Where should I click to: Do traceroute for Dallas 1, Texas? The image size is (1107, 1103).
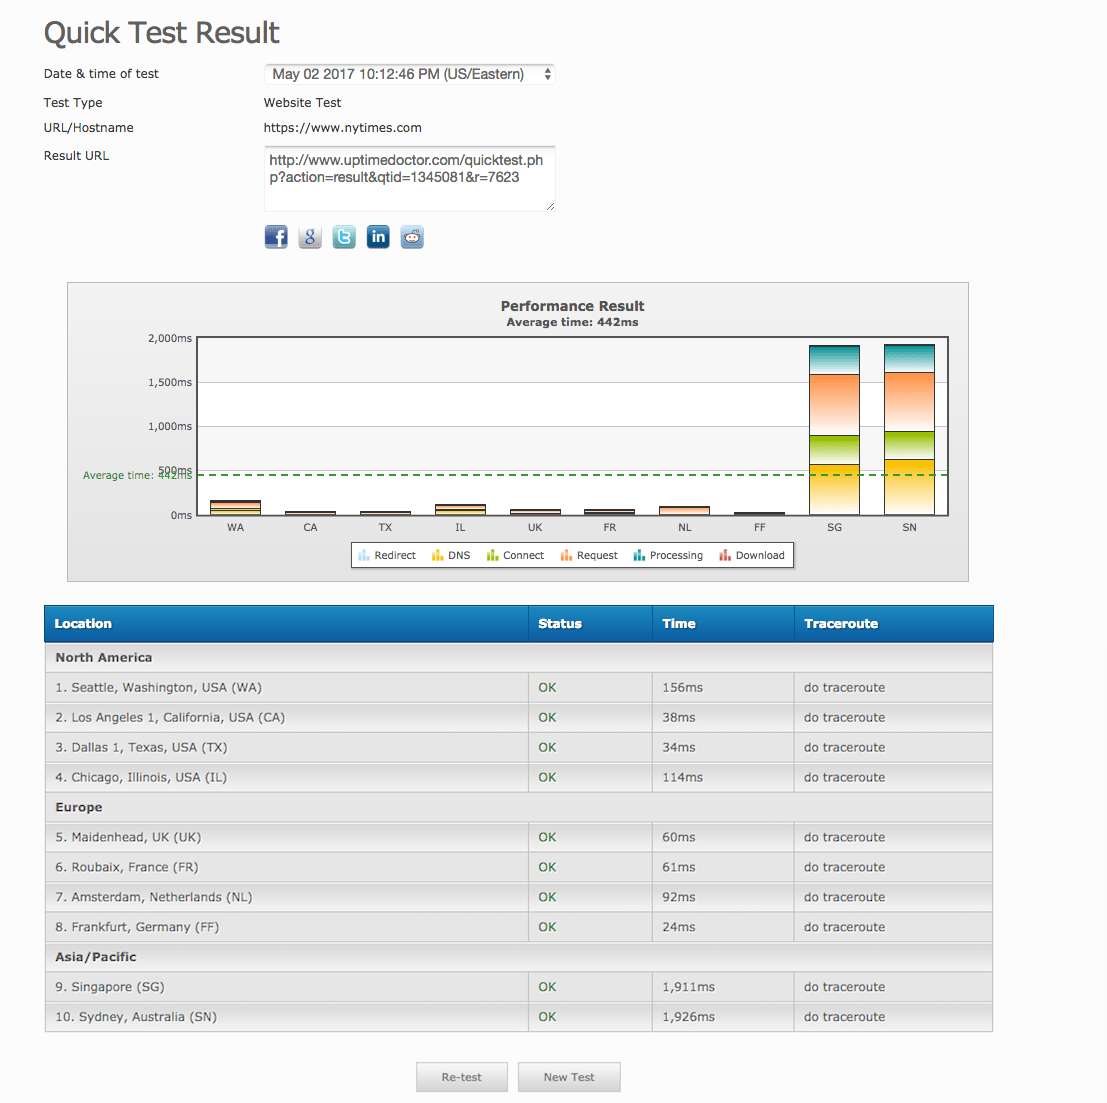844,747
